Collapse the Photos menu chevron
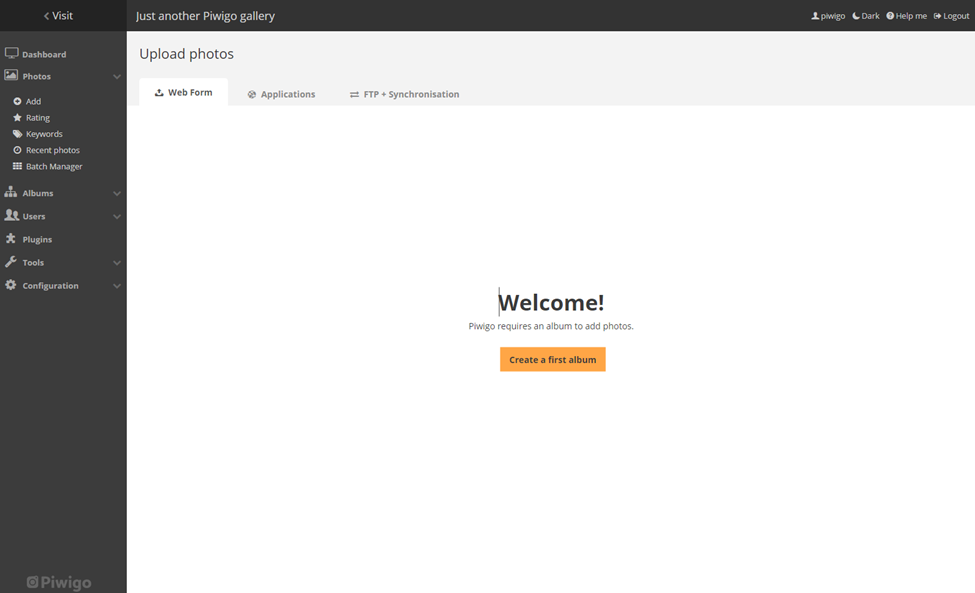The height and width of the screenshot is (593, 975). tap(117, 76)
